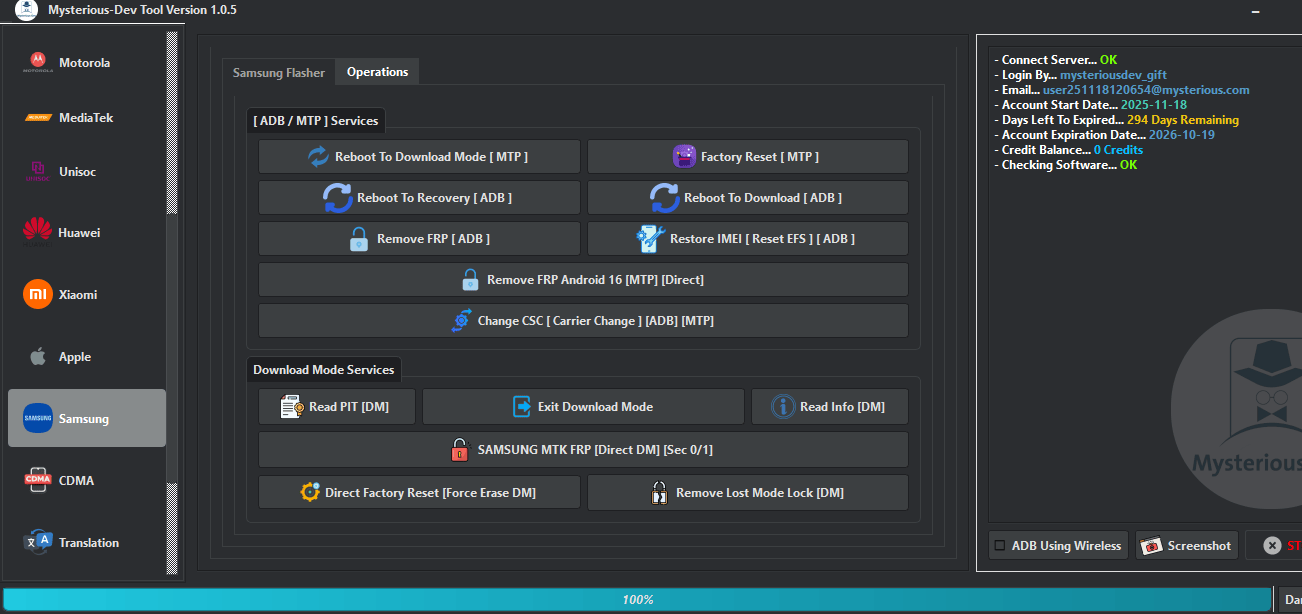Select the CDMA sidebar icon
The image size is (1302, 614).
[36, 480]
